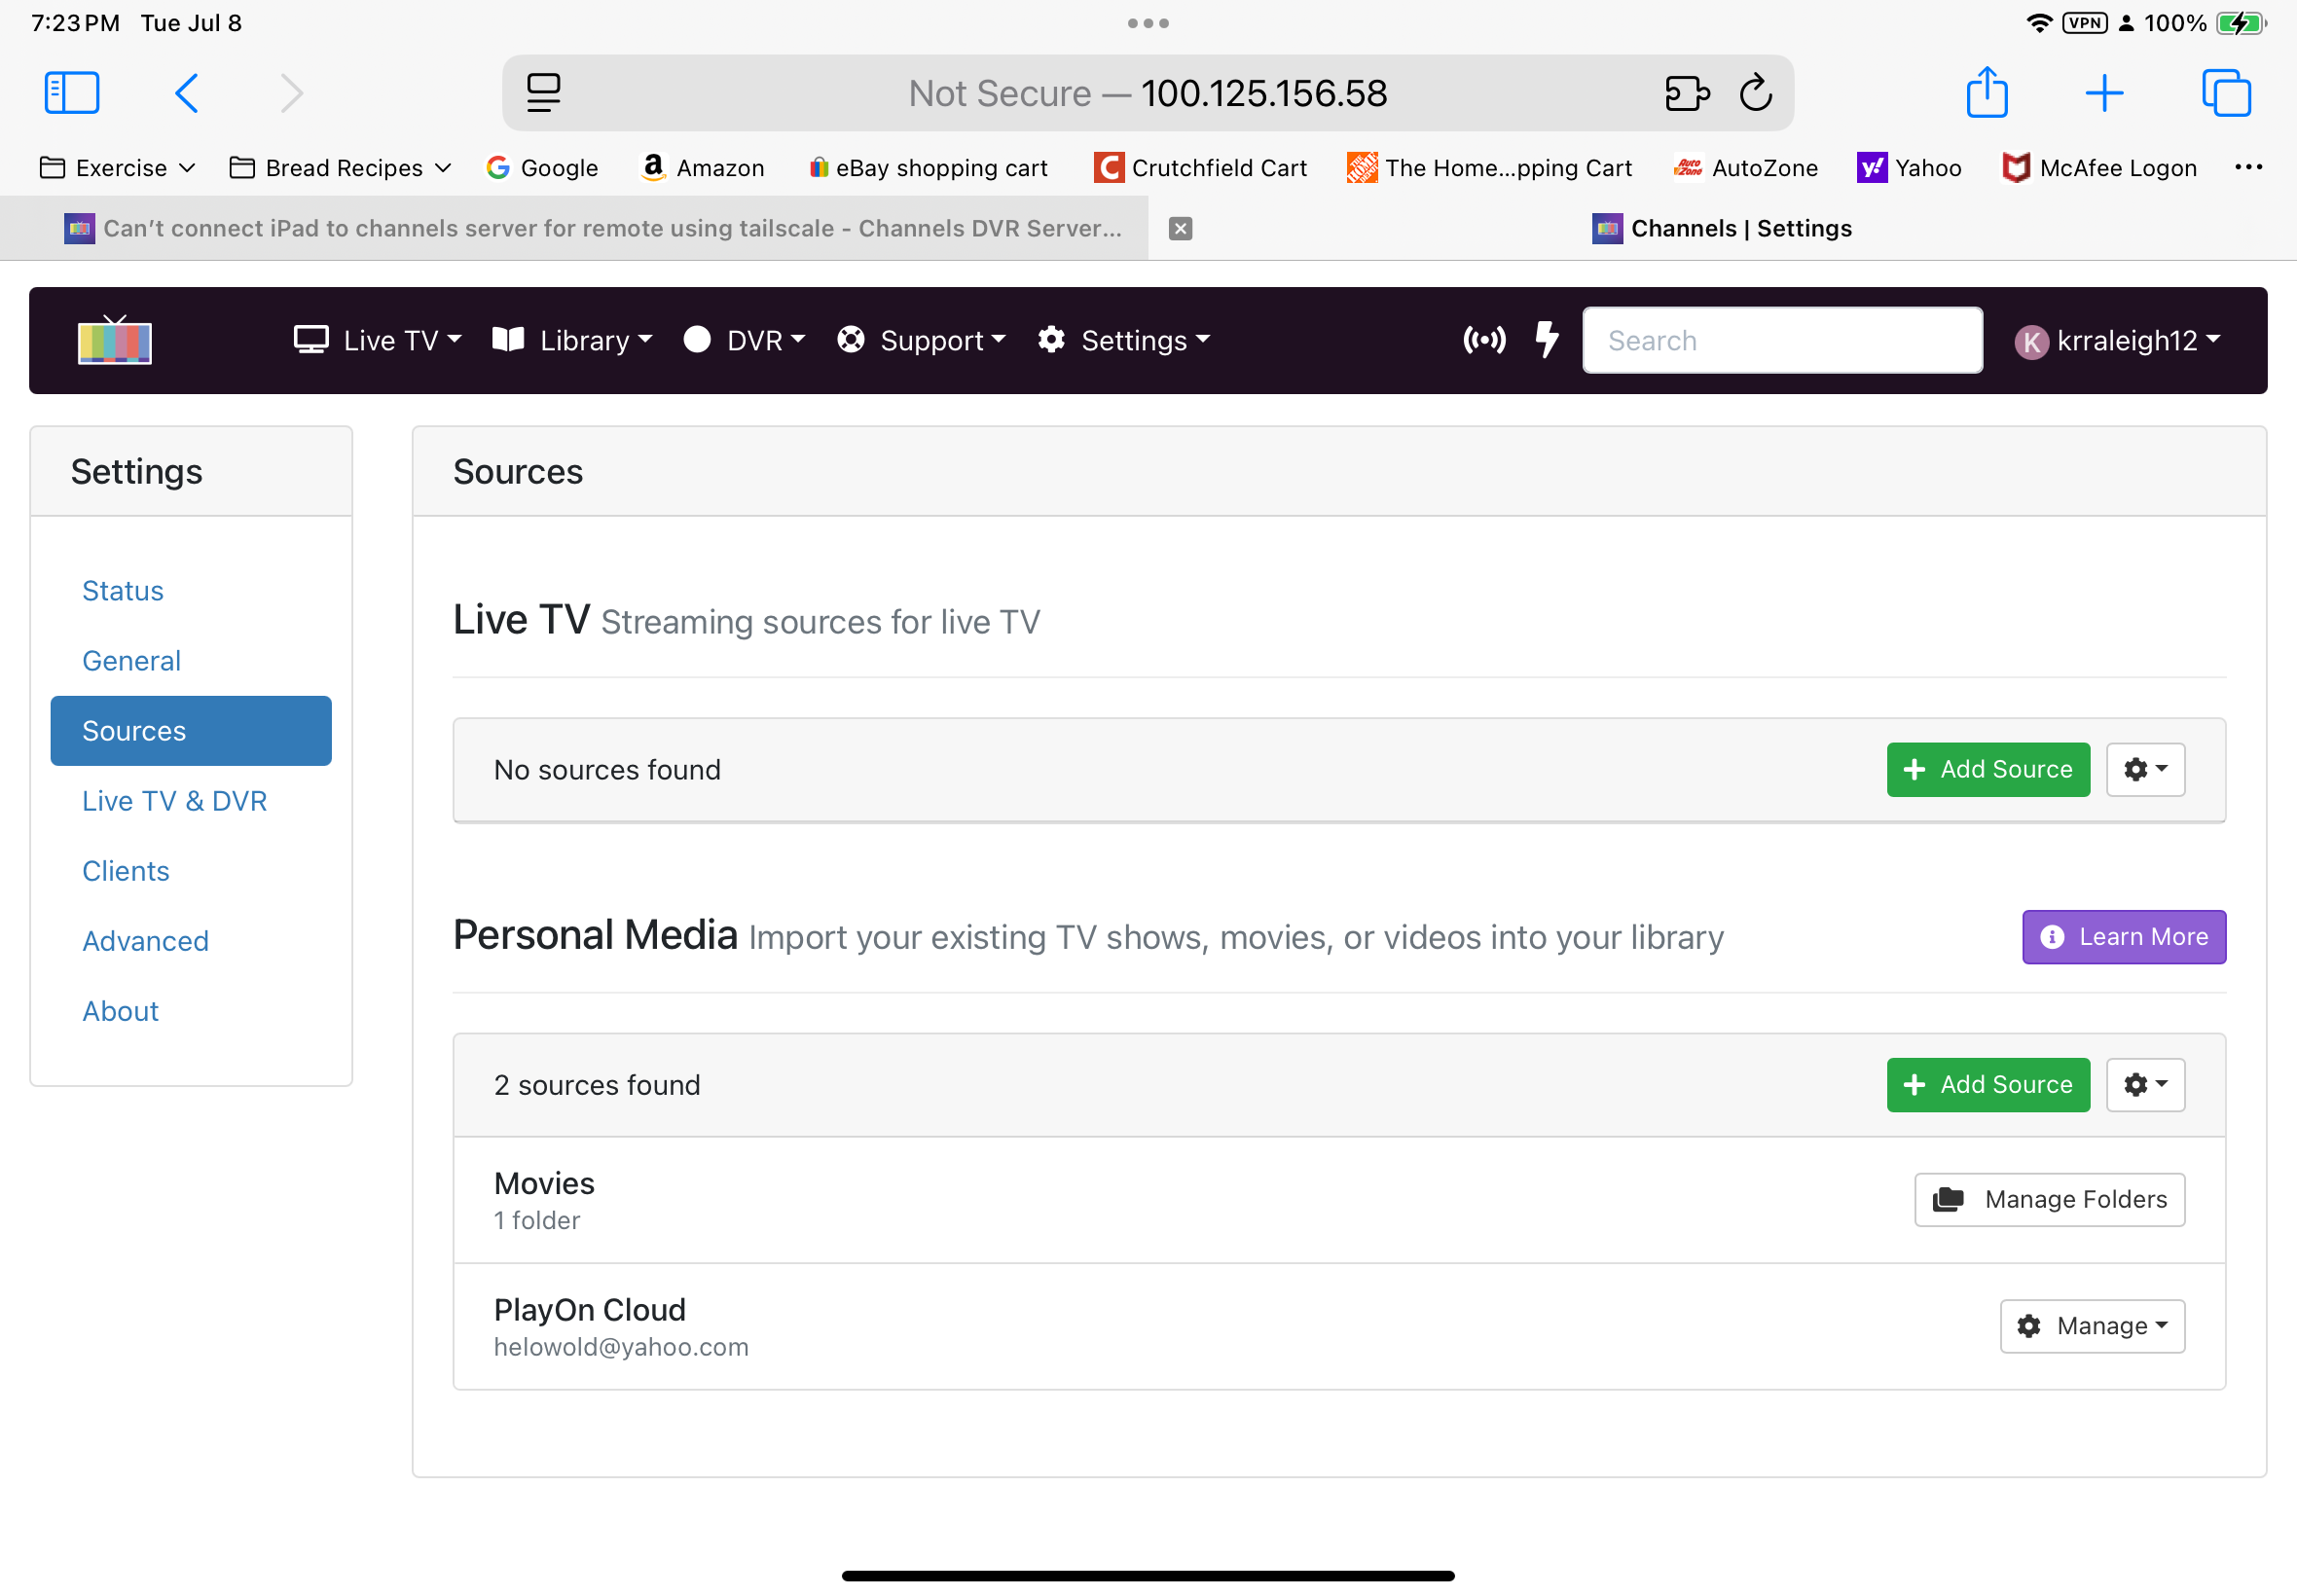2297x1596 pixels.
Task: Click the Search input field
Action: (x=1782, y=340)
